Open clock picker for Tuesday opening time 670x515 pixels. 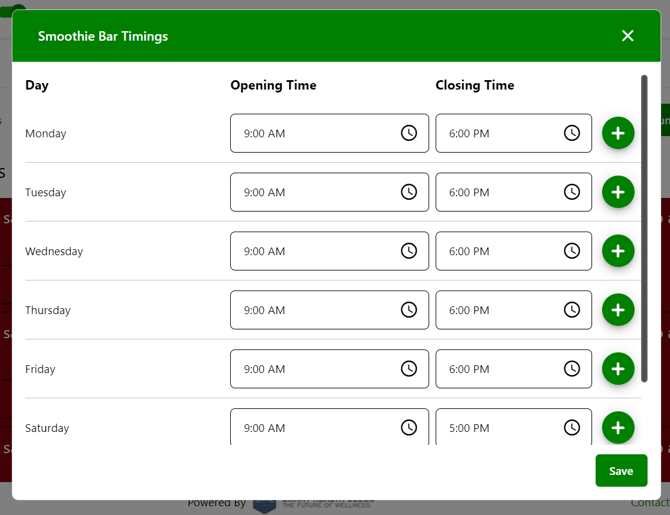409,192
